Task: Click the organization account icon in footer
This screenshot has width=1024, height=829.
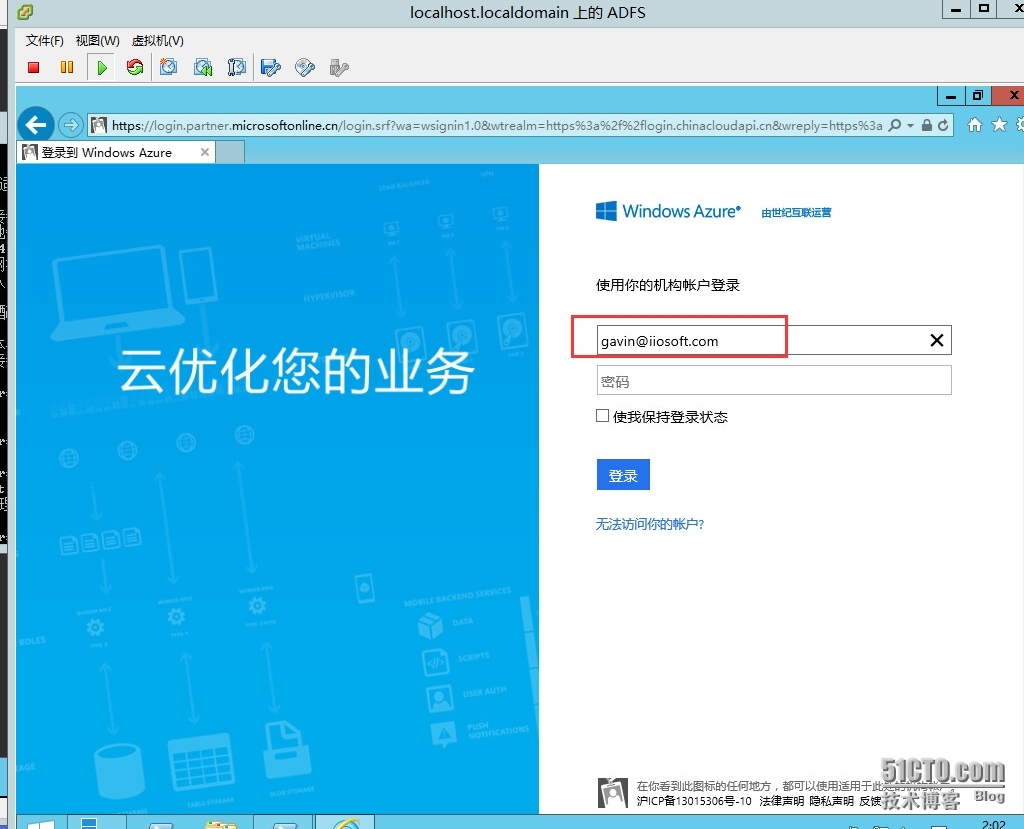Action: tap(613, 793)
